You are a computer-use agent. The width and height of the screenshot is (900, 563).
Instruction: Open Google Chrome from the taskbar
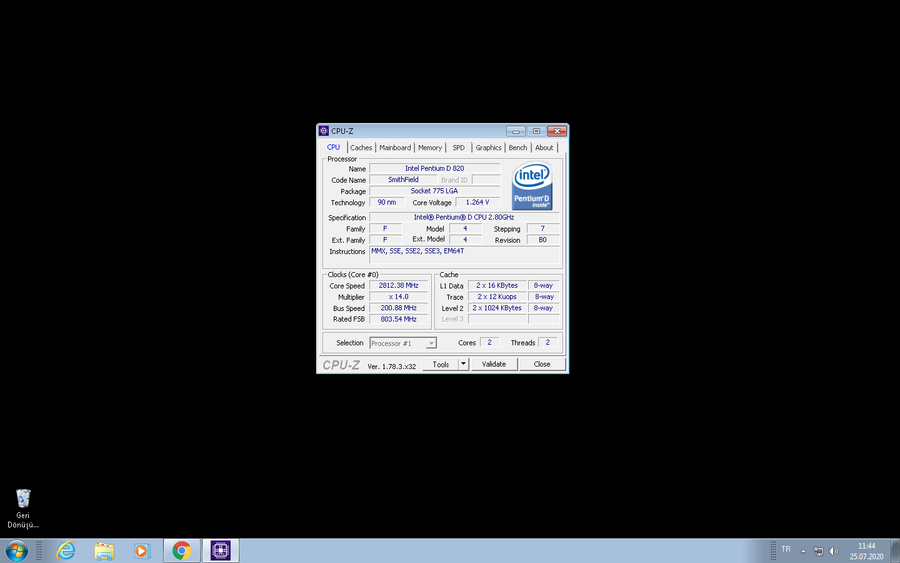181,551
